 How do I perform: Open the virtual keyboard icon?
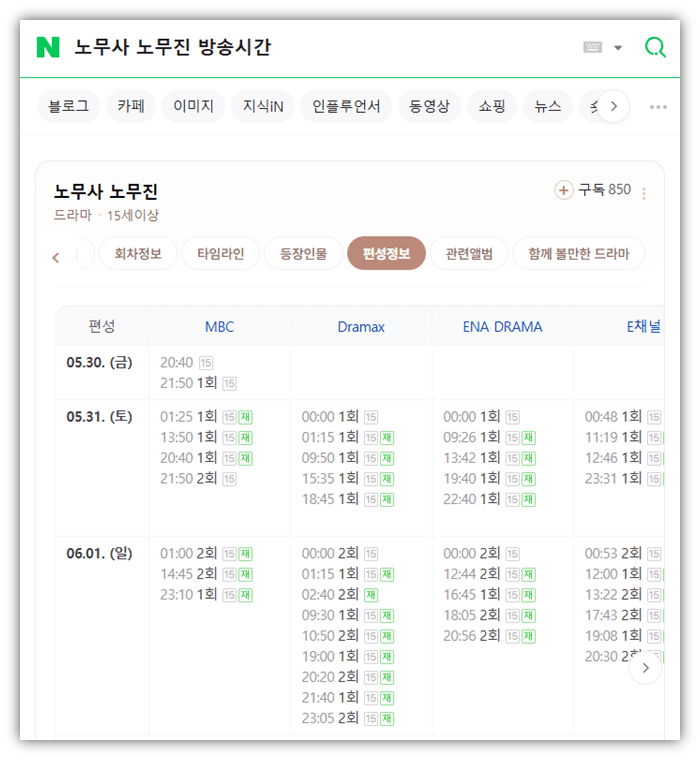(x=592, y=47)
